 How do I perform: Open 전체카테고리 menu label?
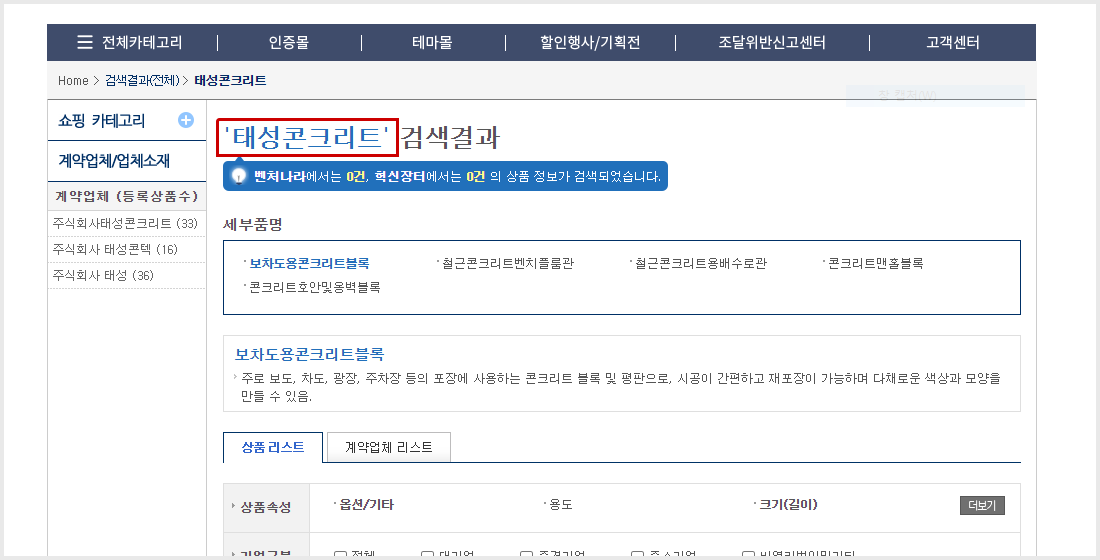pos(142,42)
